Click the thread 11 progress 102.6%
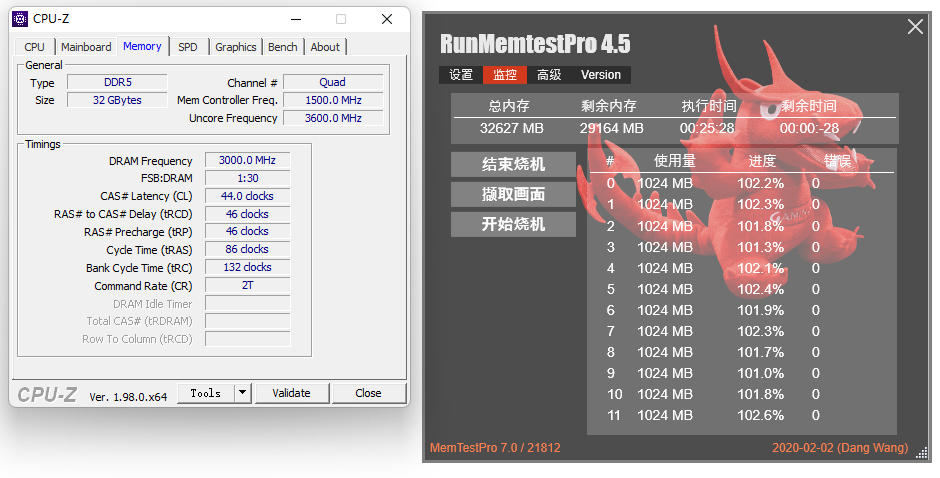Image resolution: width=940 pixels, height=478 pixels. [761, 415]
